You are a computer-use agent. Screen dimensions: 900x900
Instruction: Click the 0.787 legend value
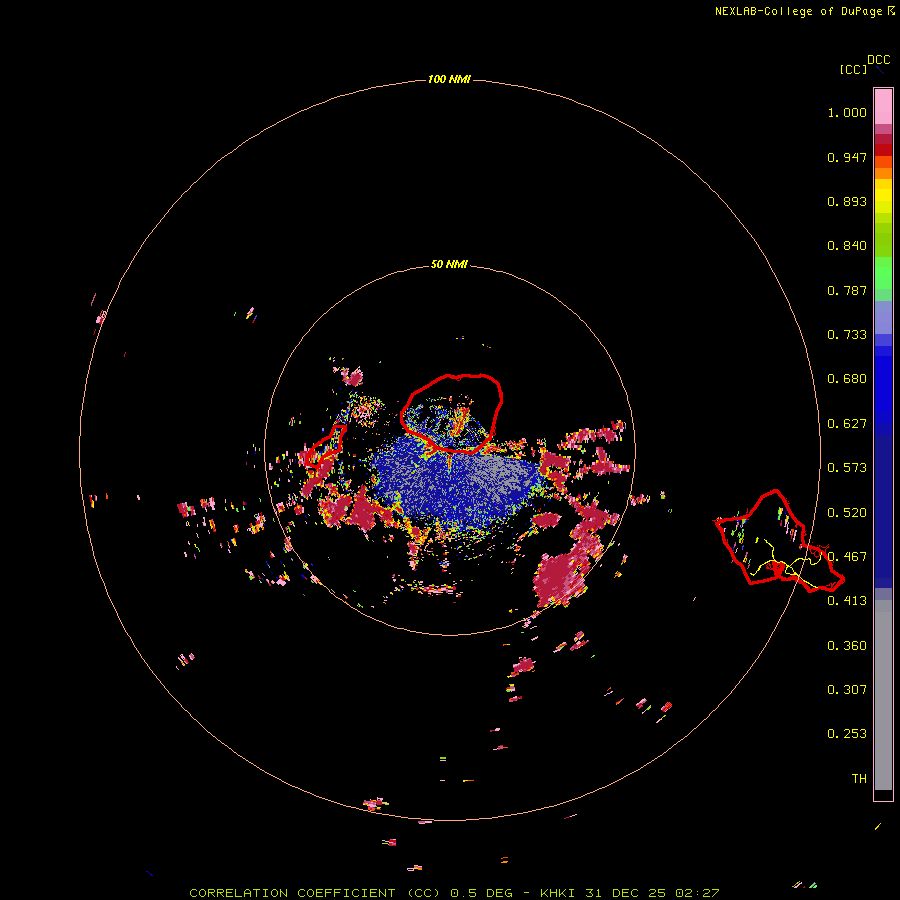click(x=847, y=290)
